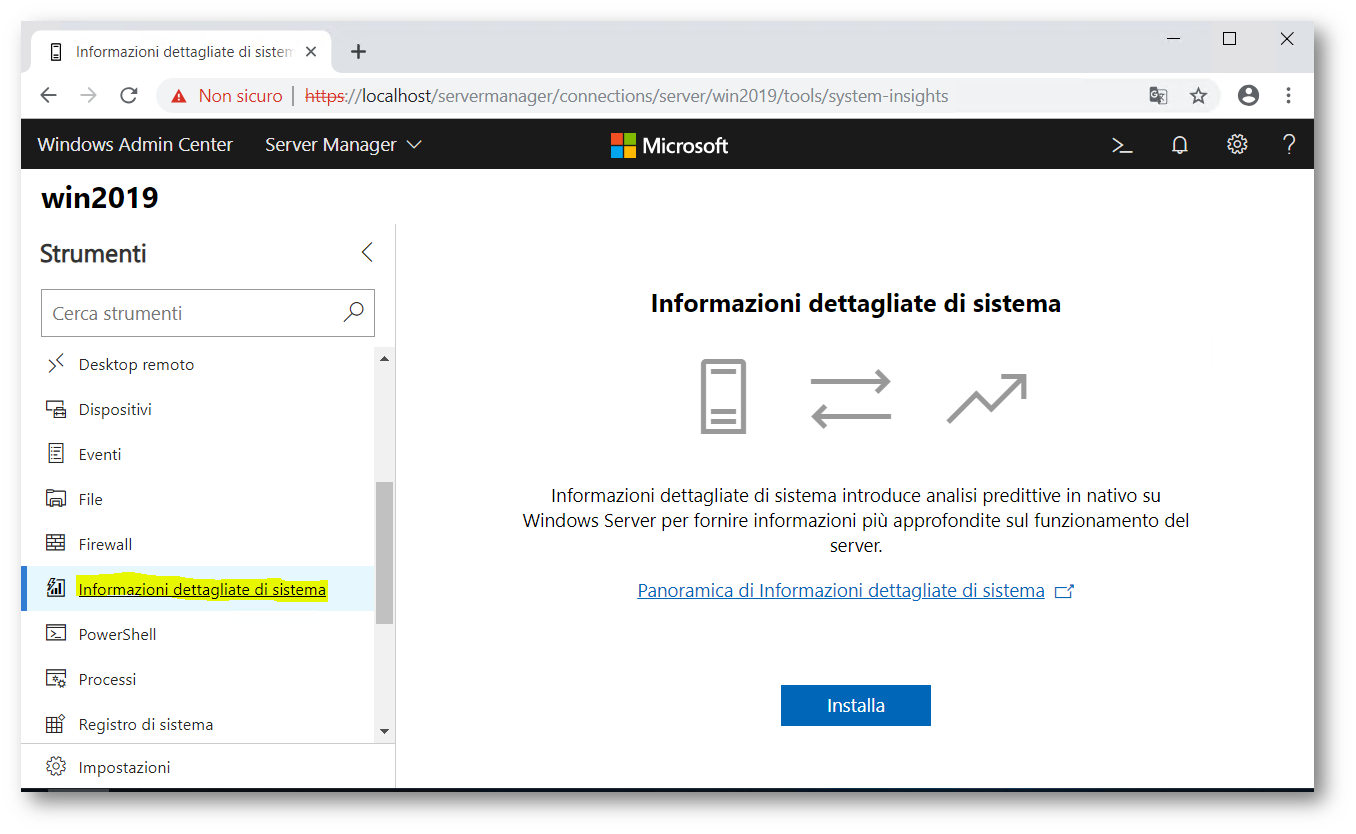
Task: Open the Chrome three-dot menu
Action: (1288, 96)
